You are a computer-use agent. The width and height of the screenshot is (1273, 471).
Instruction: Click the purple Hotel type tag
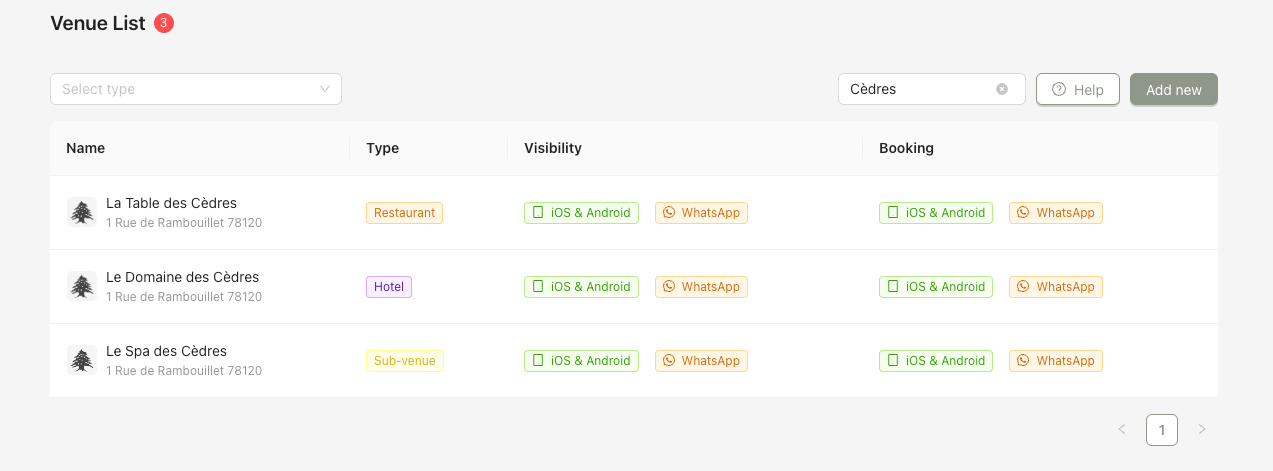coord(389,287)
